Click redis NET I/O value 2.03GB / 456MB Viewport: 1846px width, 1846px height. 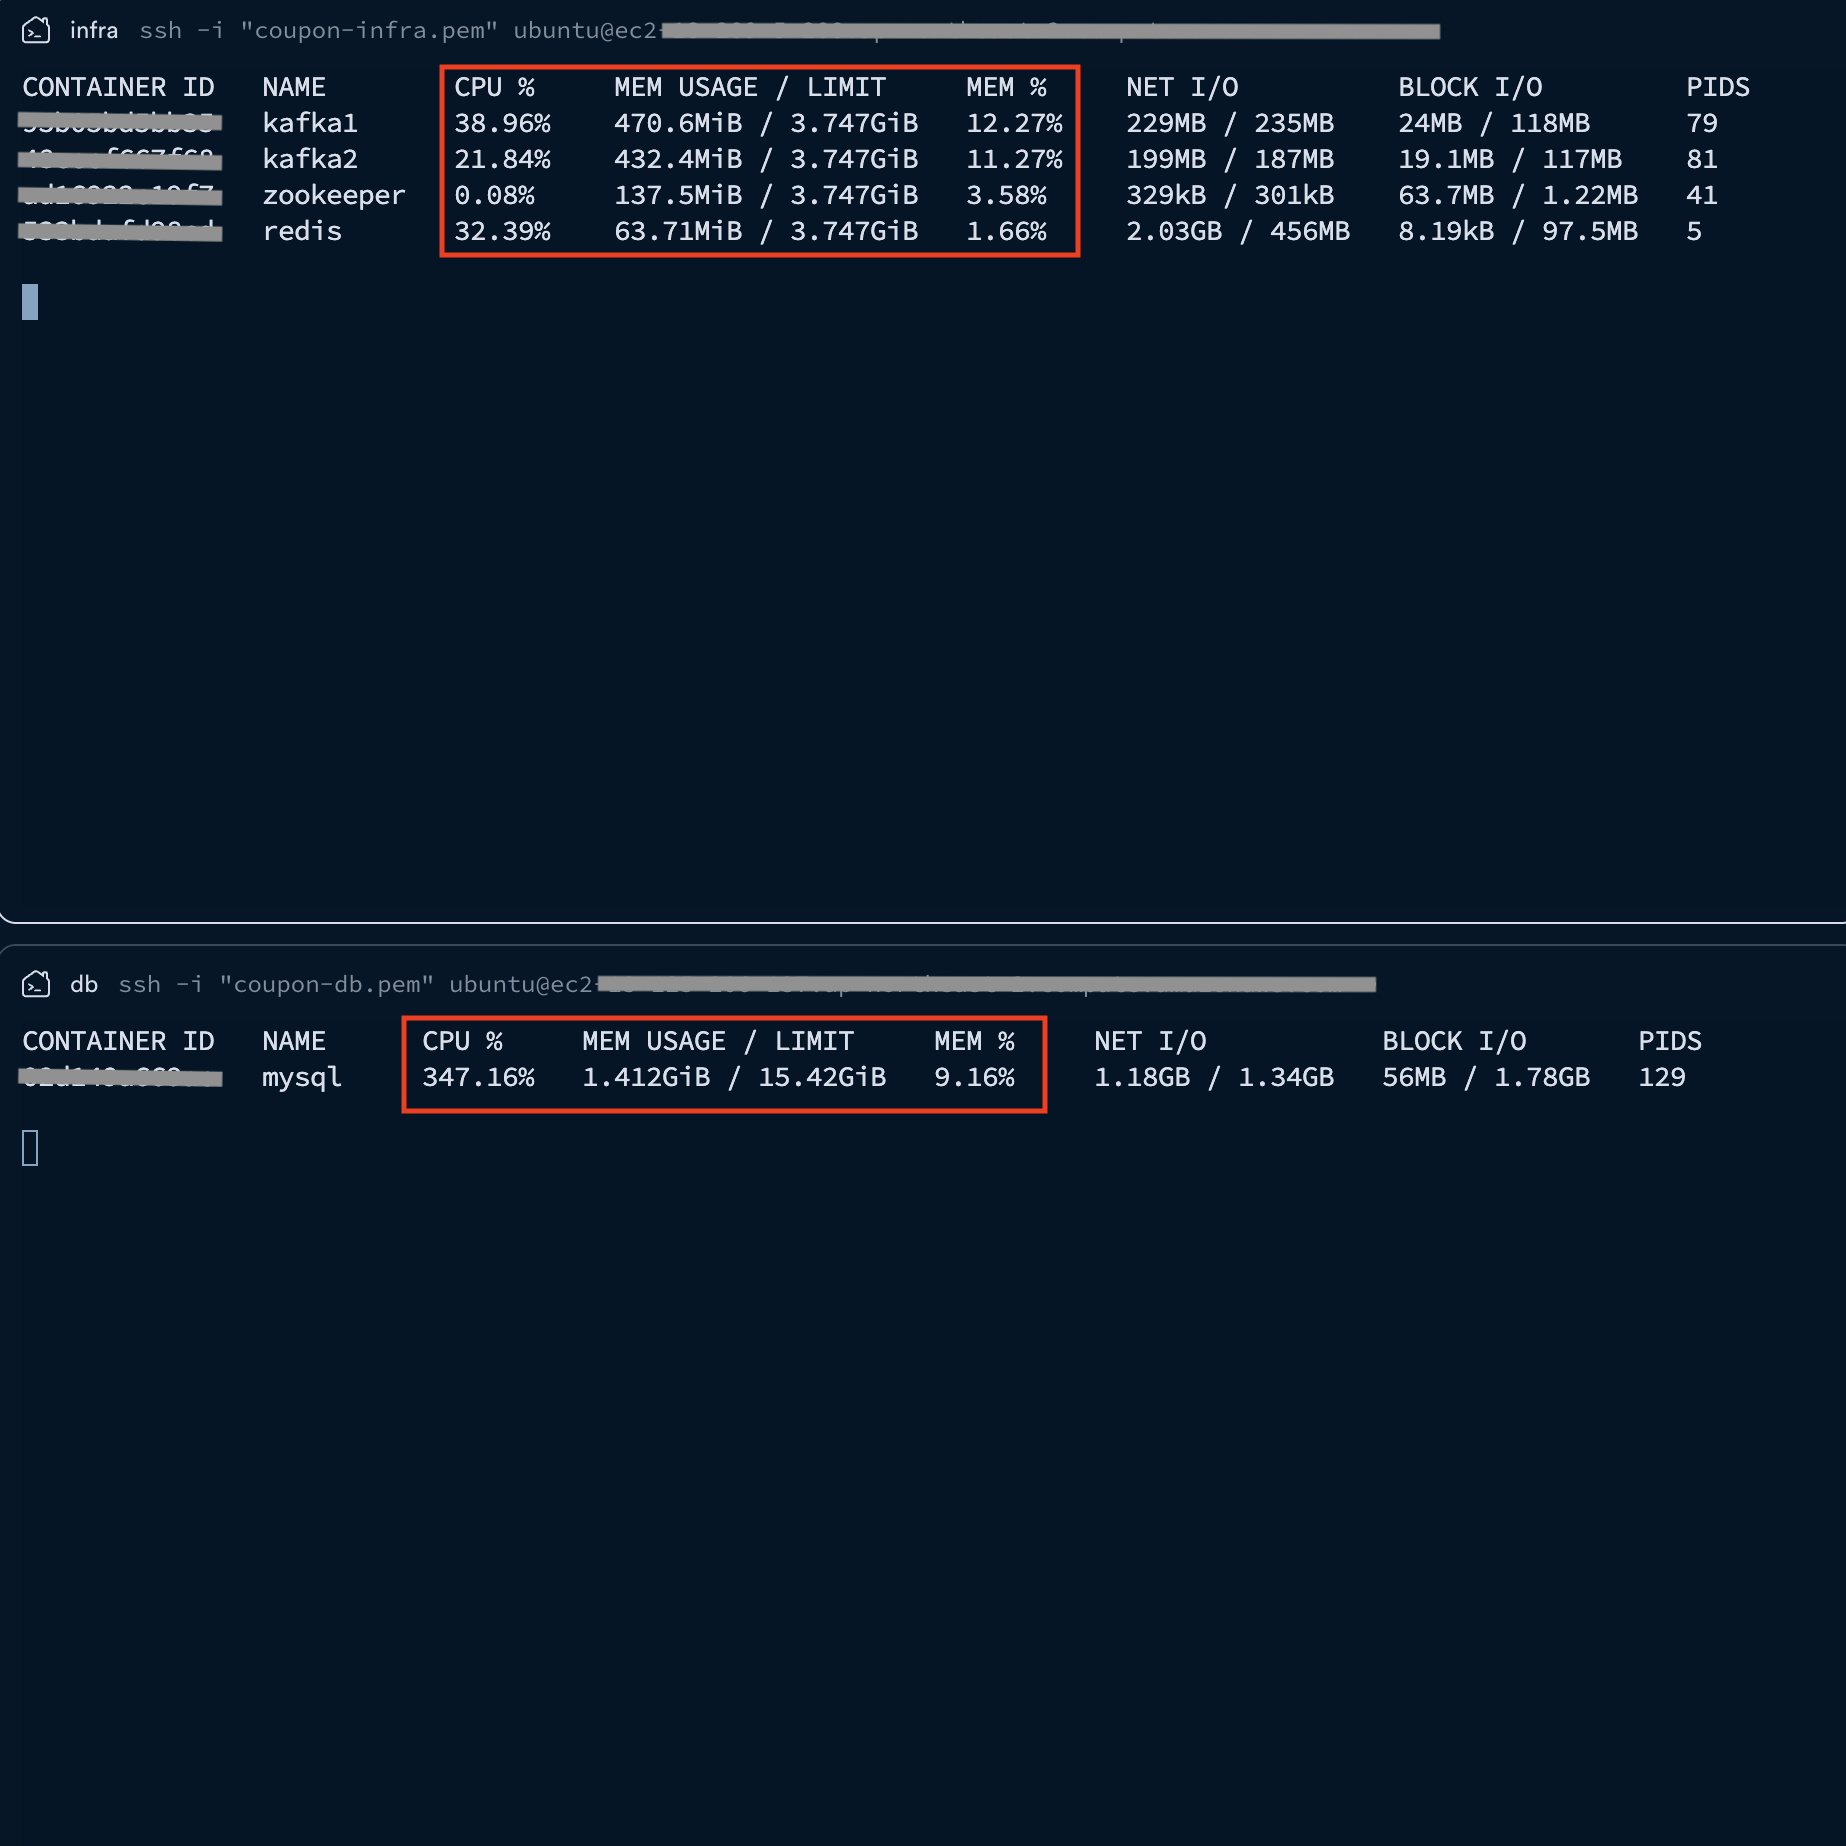[1237, 231]
